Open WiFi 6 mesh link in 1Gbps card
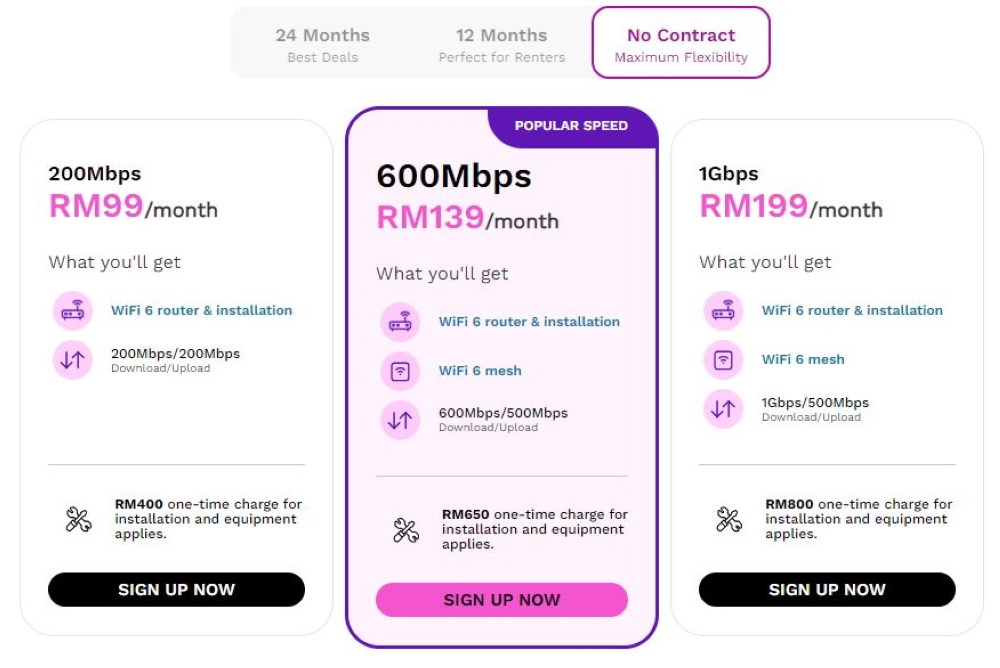1000x668 pixels. point(803,360)
